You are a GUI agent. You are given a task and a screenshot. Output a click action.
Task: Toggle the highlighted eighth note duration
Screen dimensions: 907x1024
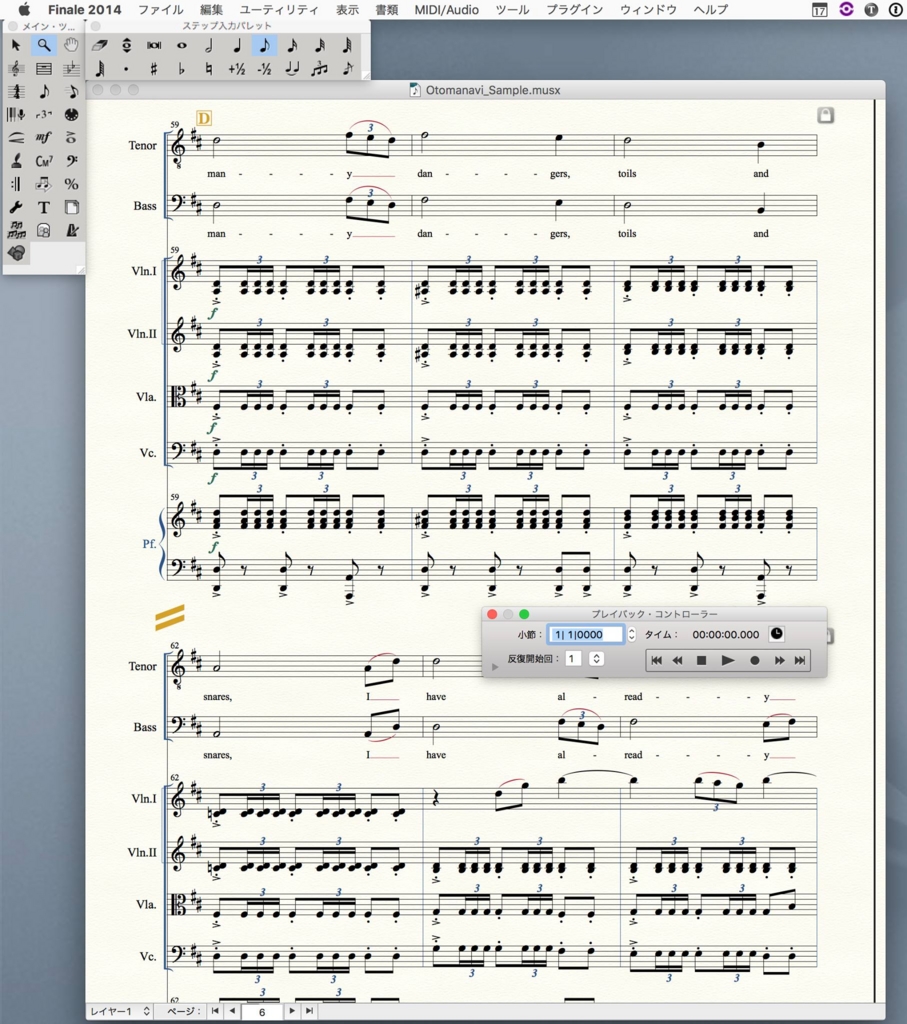[264, 45]
